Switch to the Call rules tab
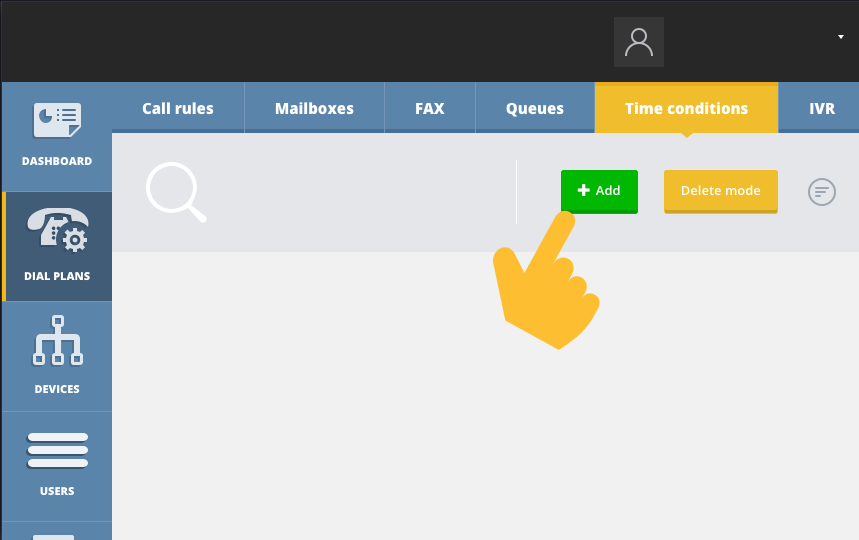 178,108
